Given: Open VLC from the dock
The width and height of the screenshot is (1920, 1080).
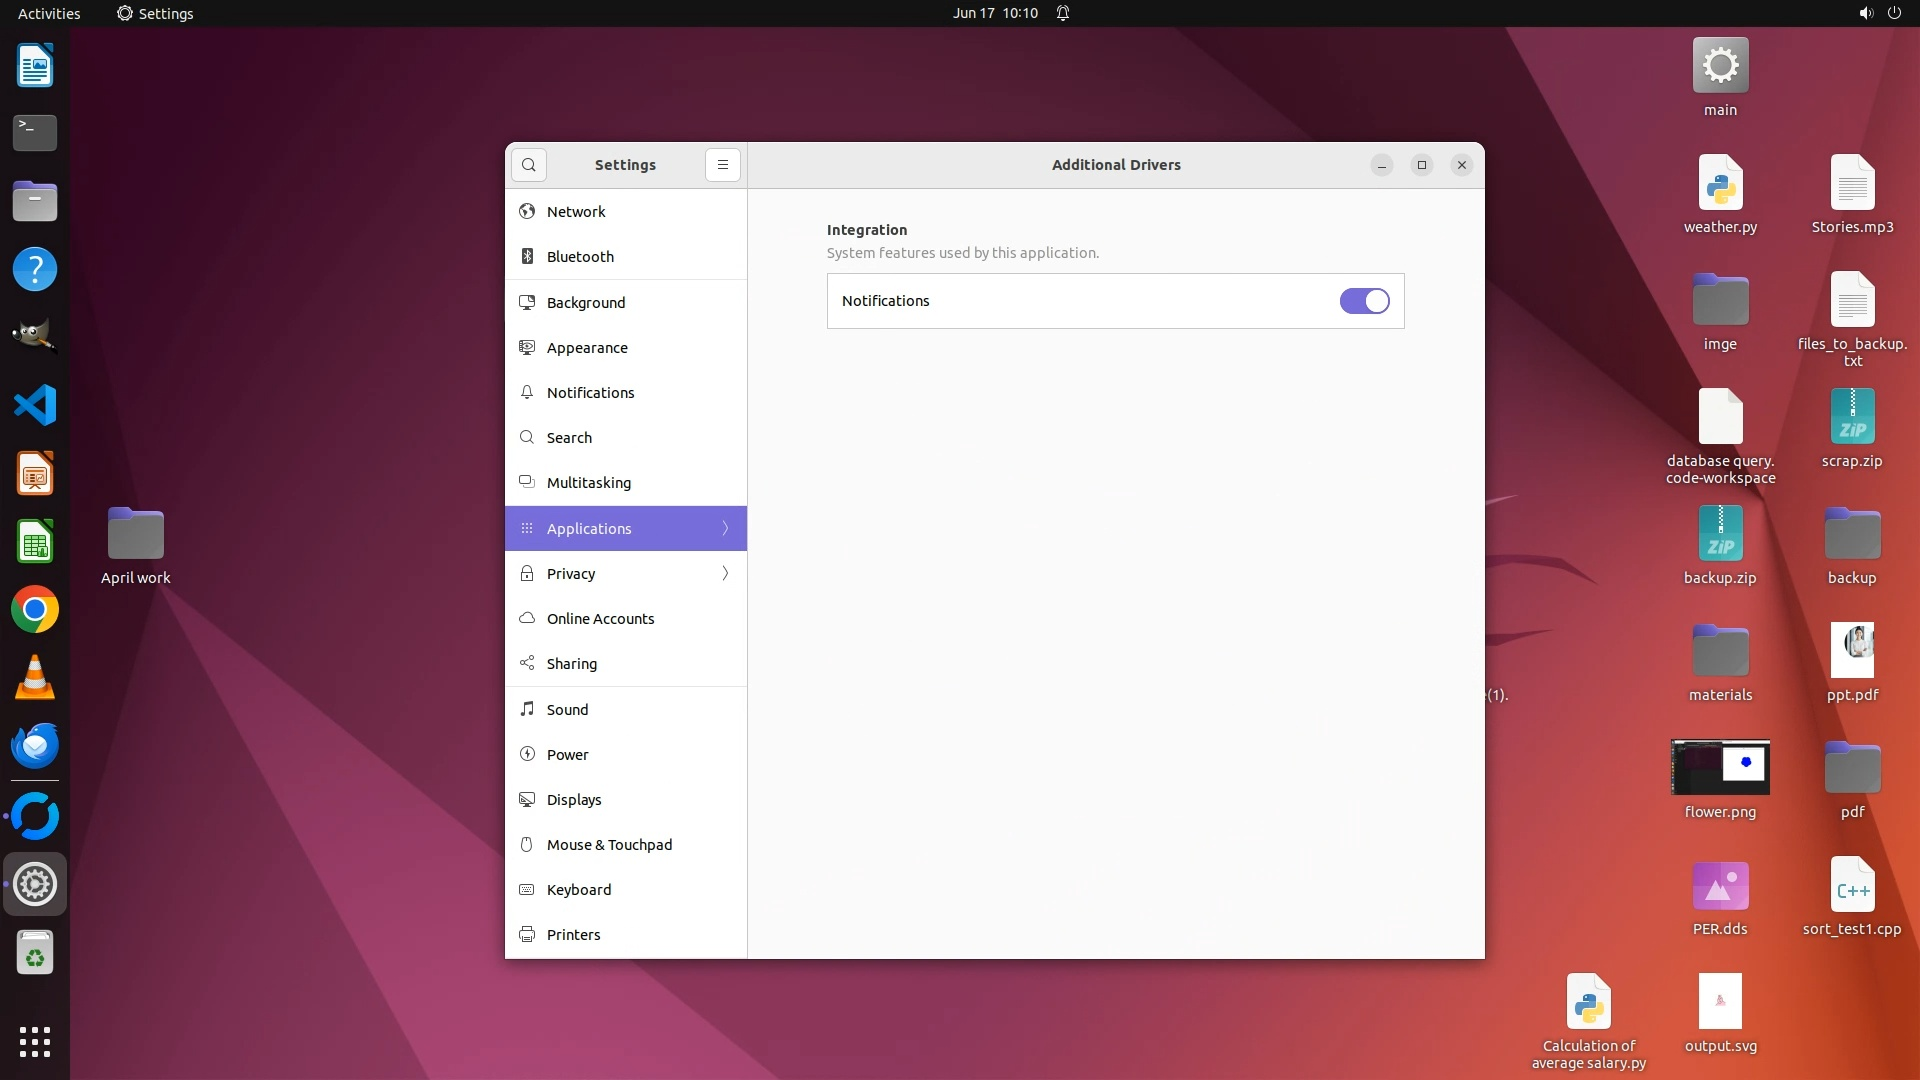Looking at the screenshot, I should (35, 678).
